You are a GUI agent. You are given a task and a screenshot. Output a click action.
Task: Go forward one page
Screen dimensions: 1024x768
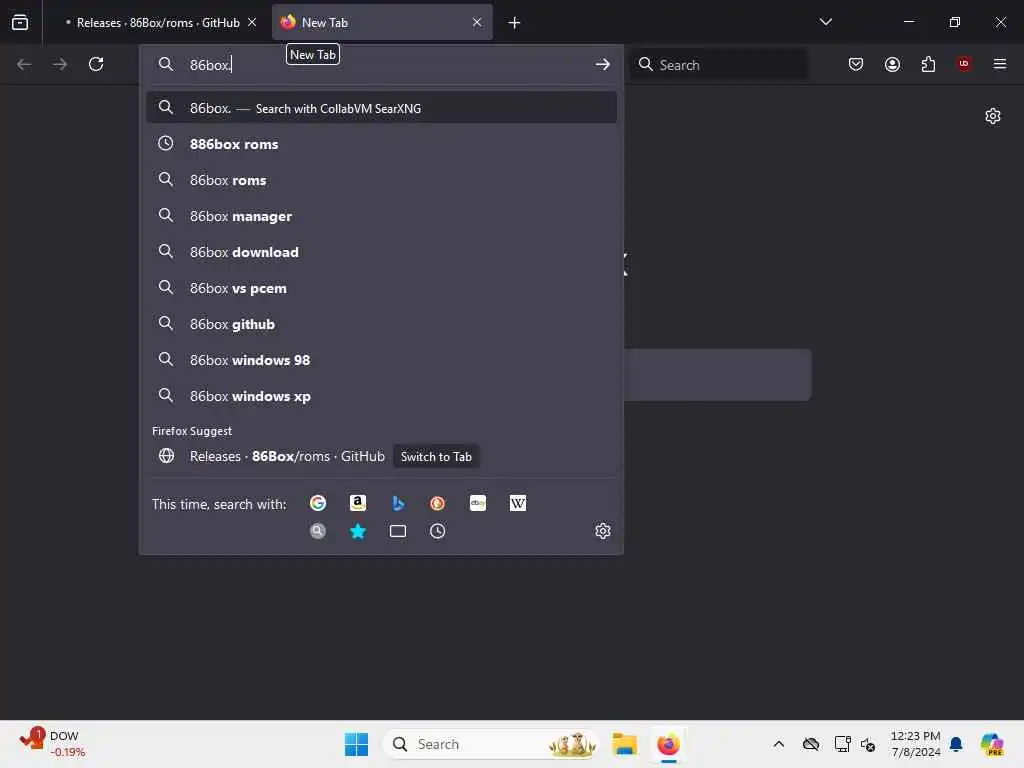click(60, 64)
